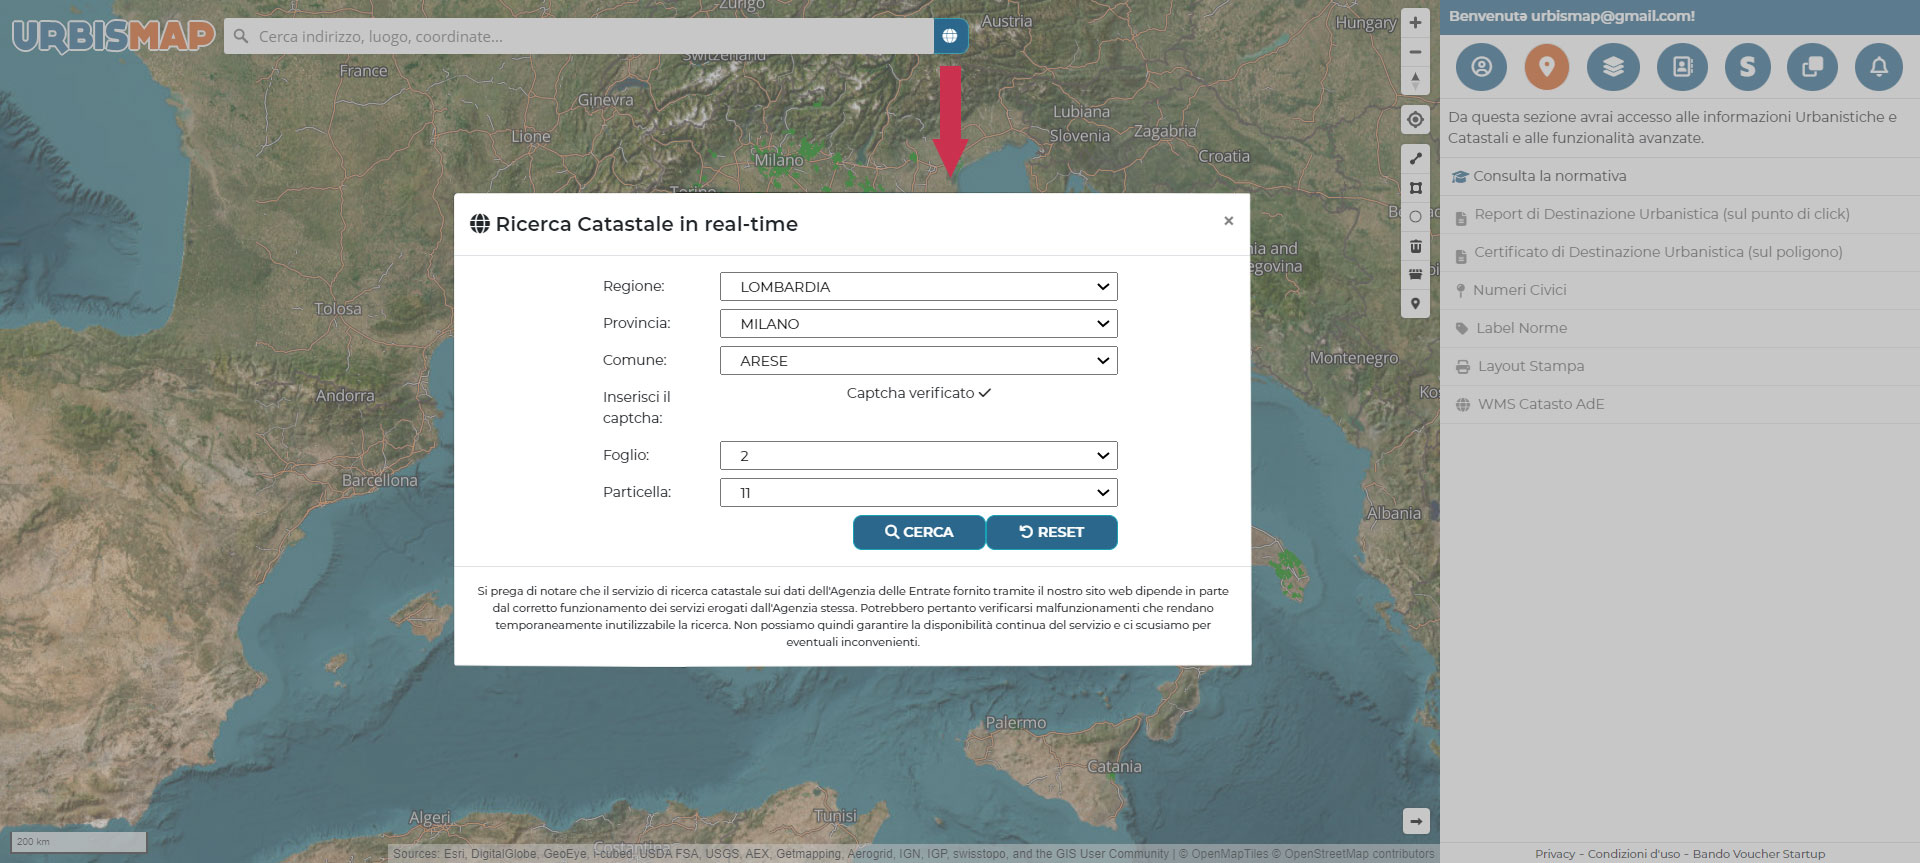The height and width of the screenshot is (863, 1920).
Task: Open the S circle section
Action: tap(1747, 67)
